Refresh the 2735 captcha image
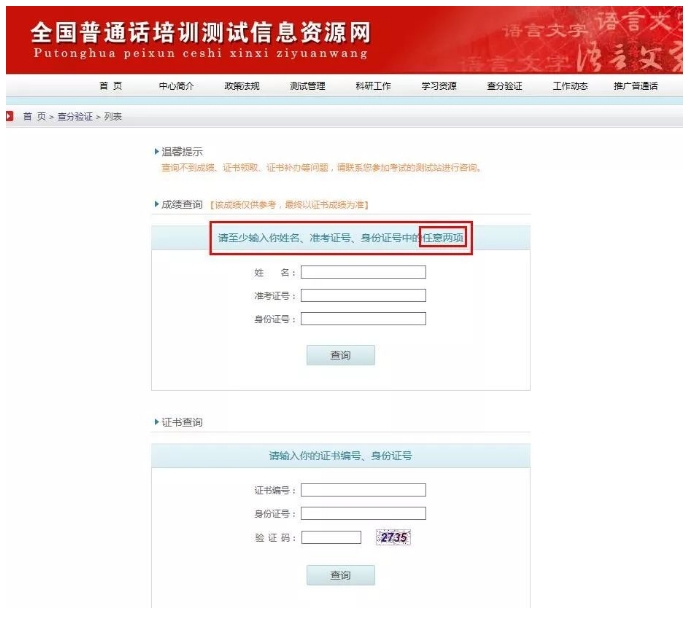The height and width of the screenshot is (621, 690). [x=393, y=537]
